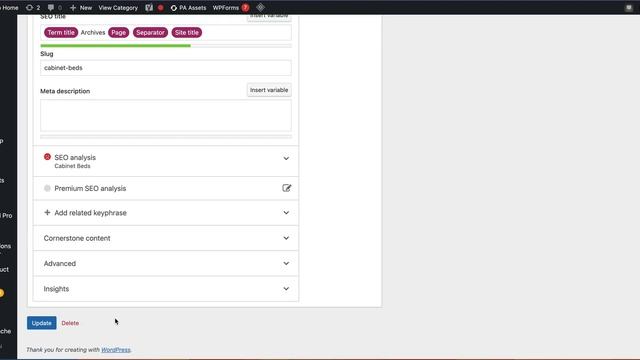
Task: Select the Page variable tag
Action: pyautogui.click(x=118, y=32)
